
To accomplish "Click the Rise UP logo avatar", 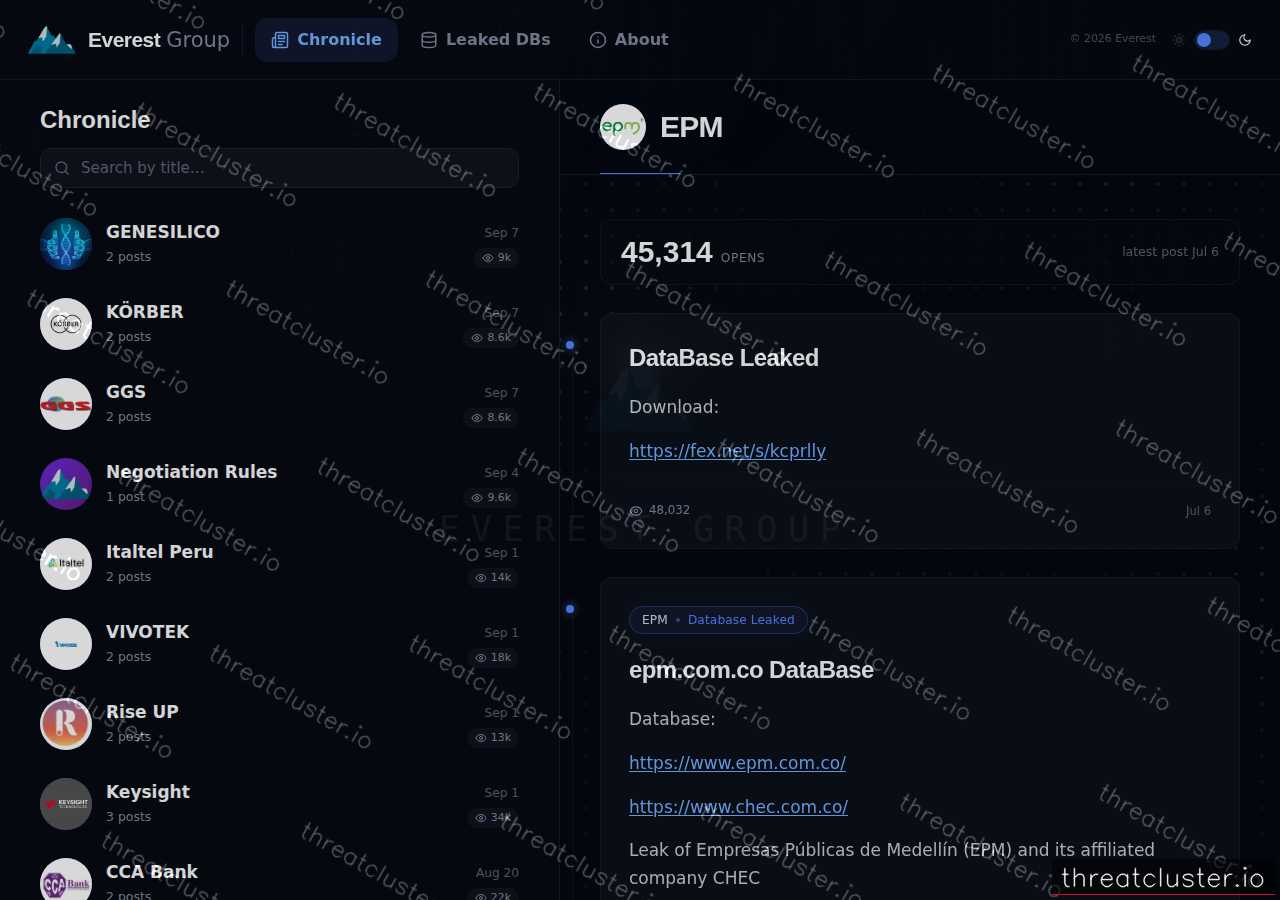I will click(x=66, y=724).
